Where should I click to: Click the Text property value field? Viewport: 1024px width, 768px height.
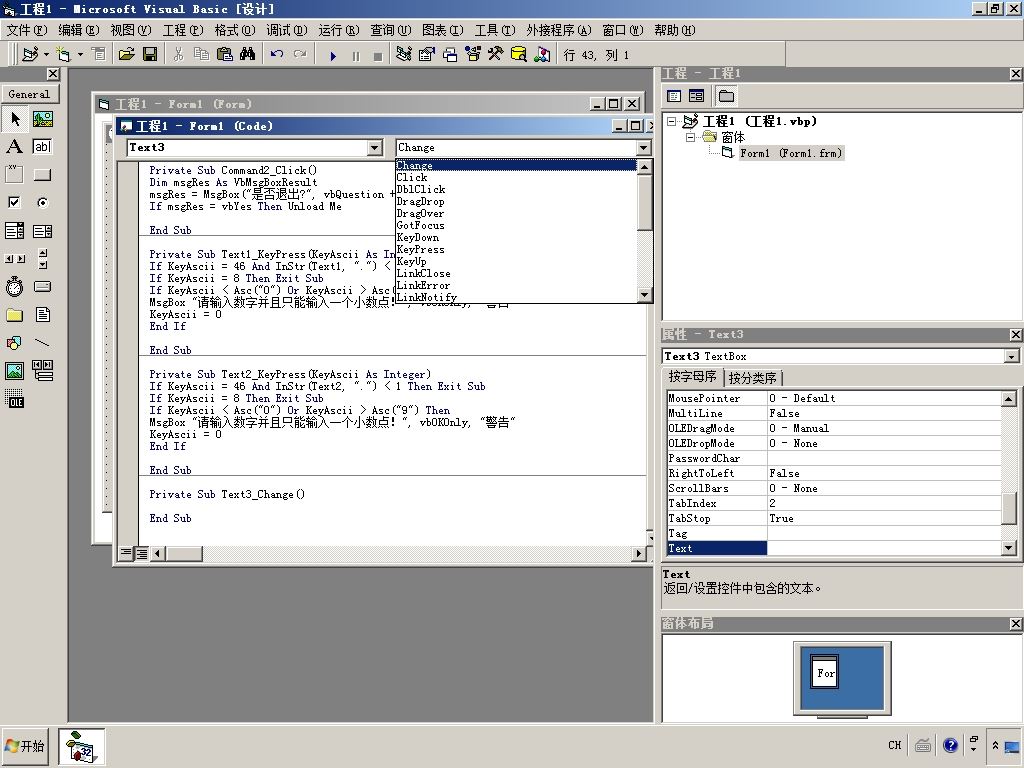click(884, 549)
